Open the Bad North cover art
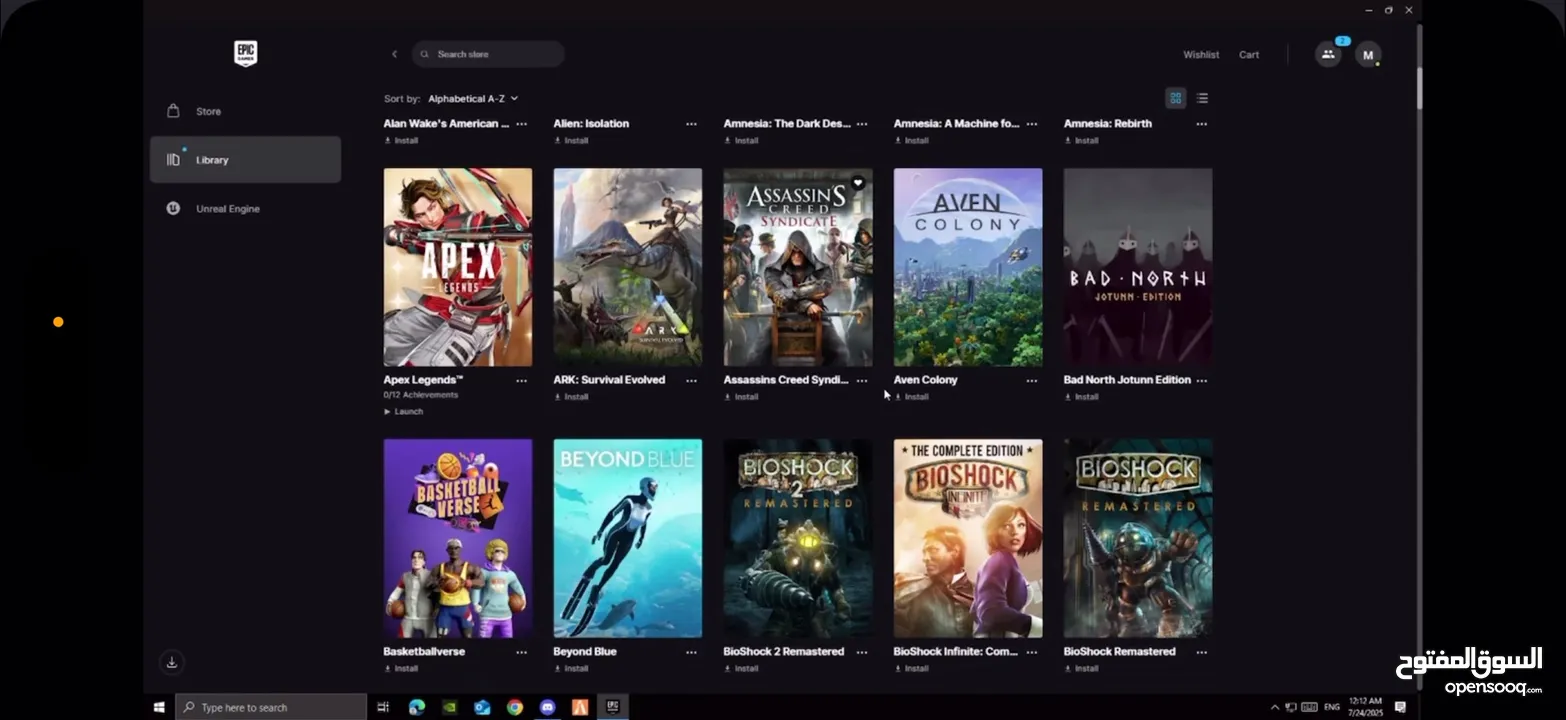Screen dimensions: 1566x720 pos(1138,267)
